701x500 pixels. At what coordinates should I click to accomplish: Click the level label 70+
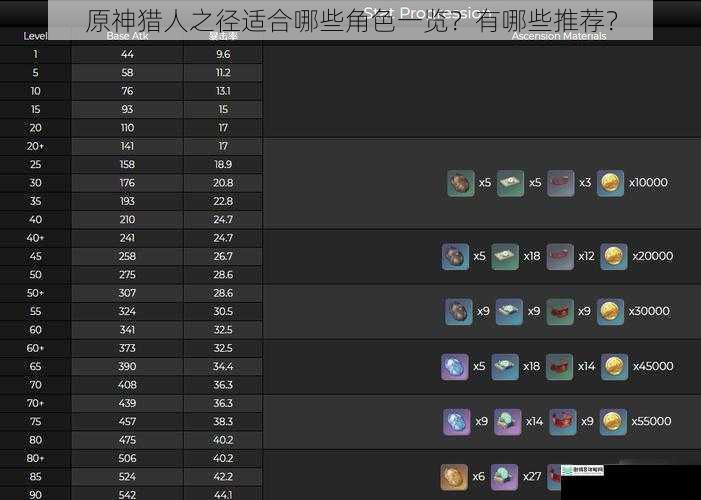coord(35,403)
